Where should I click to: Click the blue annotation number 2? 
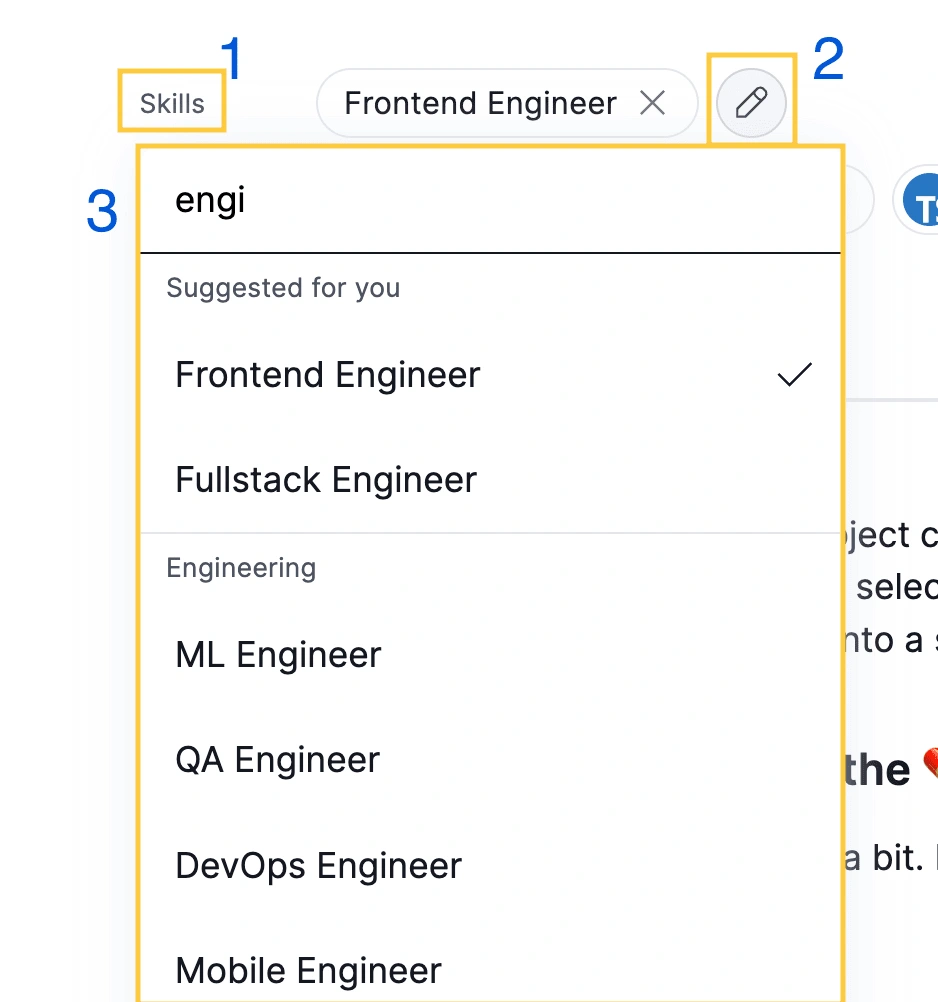pos(828,58)
